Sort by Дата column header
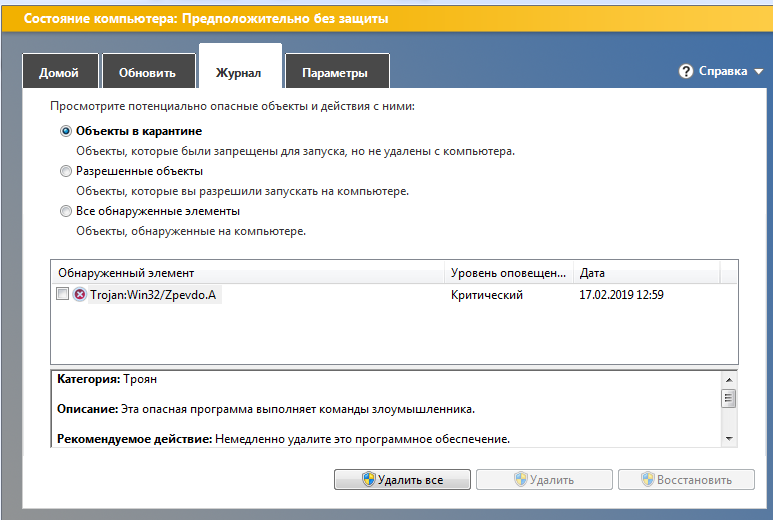773x520 pixels. click(x=646, y=273)
